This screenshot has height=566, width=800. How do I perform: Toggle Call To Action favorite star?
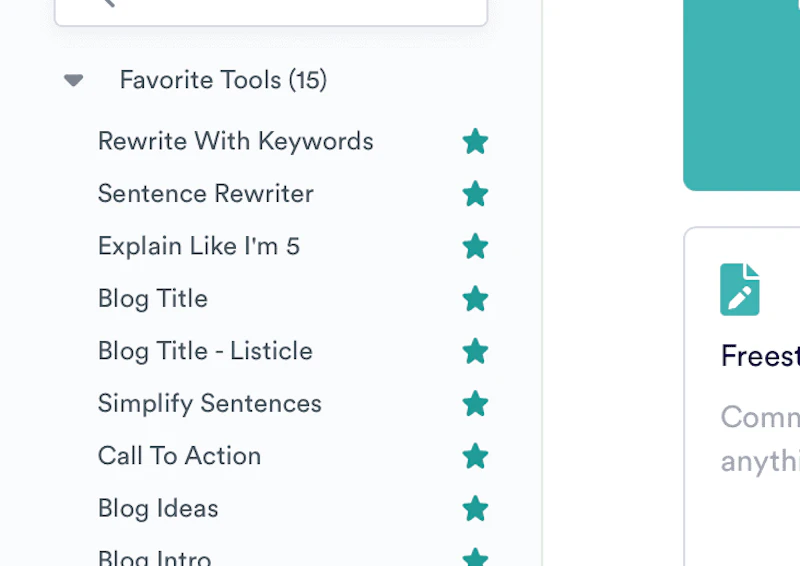point(475,456)
